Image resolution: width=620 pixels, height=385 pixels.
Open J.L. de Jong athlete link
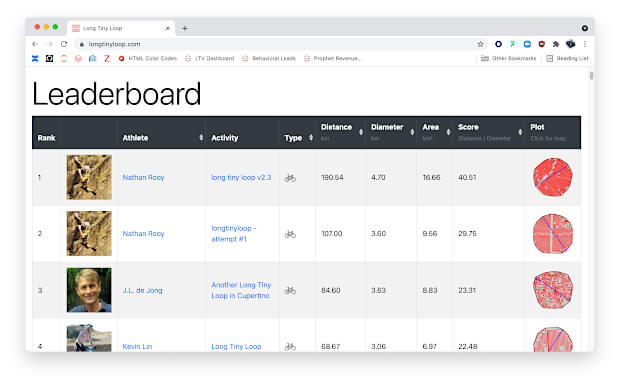pos(142,291)
